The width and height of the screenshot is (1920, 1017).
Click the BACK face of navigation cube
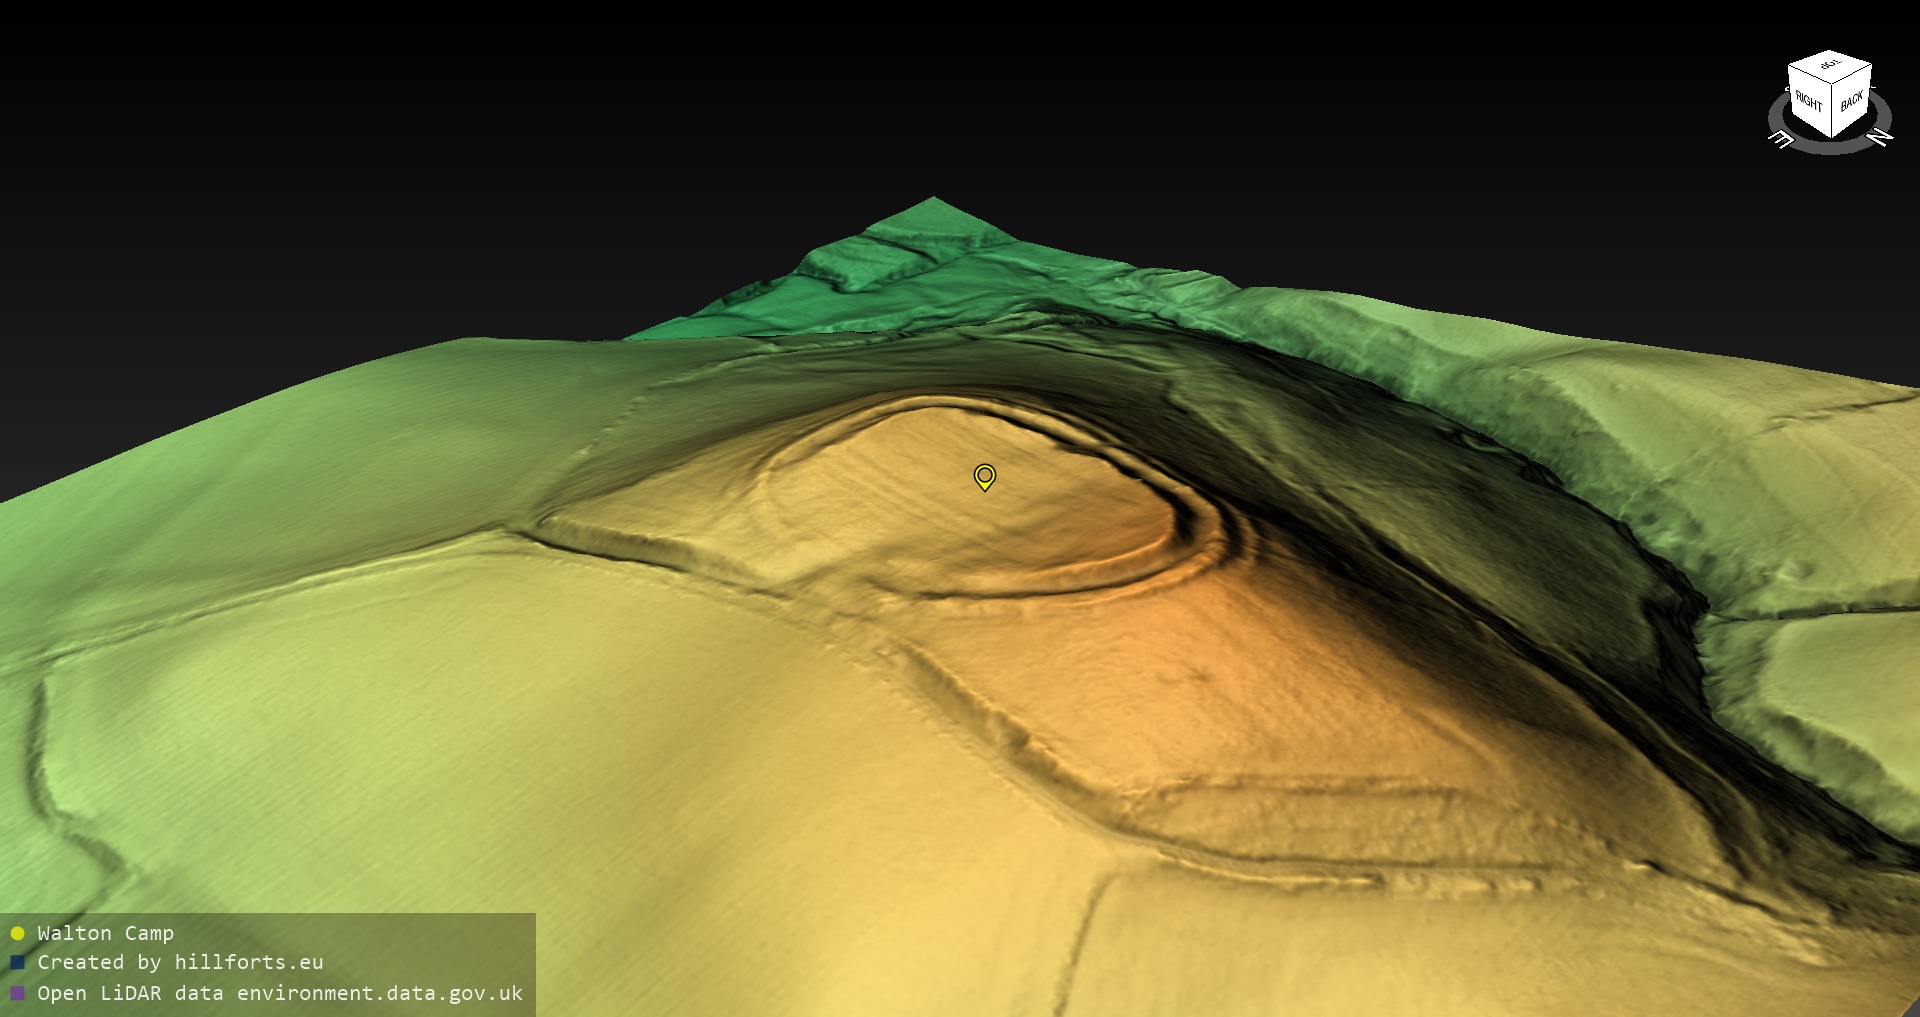click(x=1852, y=100)
